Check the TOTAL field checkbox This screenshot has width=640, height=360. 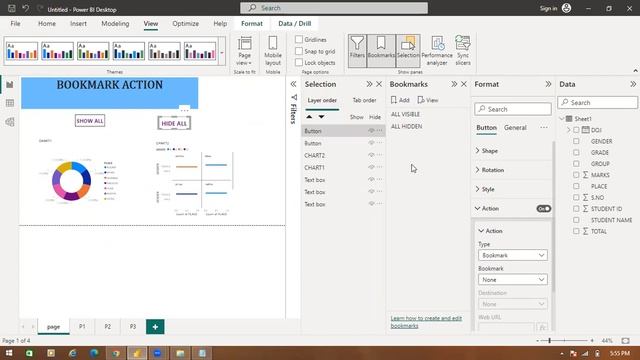click(576, 231)
